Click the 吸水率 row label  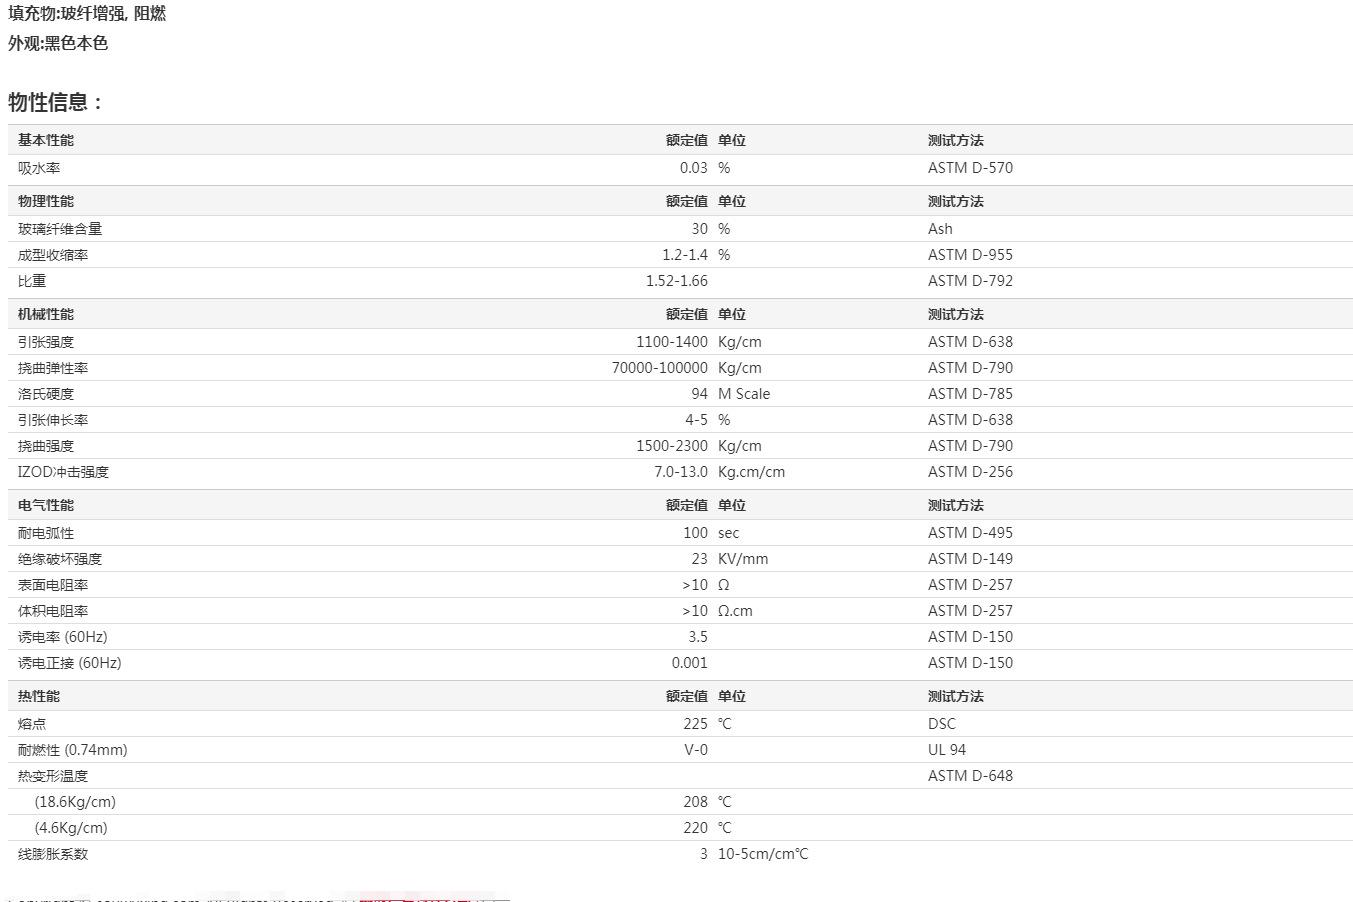(x=39, y=168)
